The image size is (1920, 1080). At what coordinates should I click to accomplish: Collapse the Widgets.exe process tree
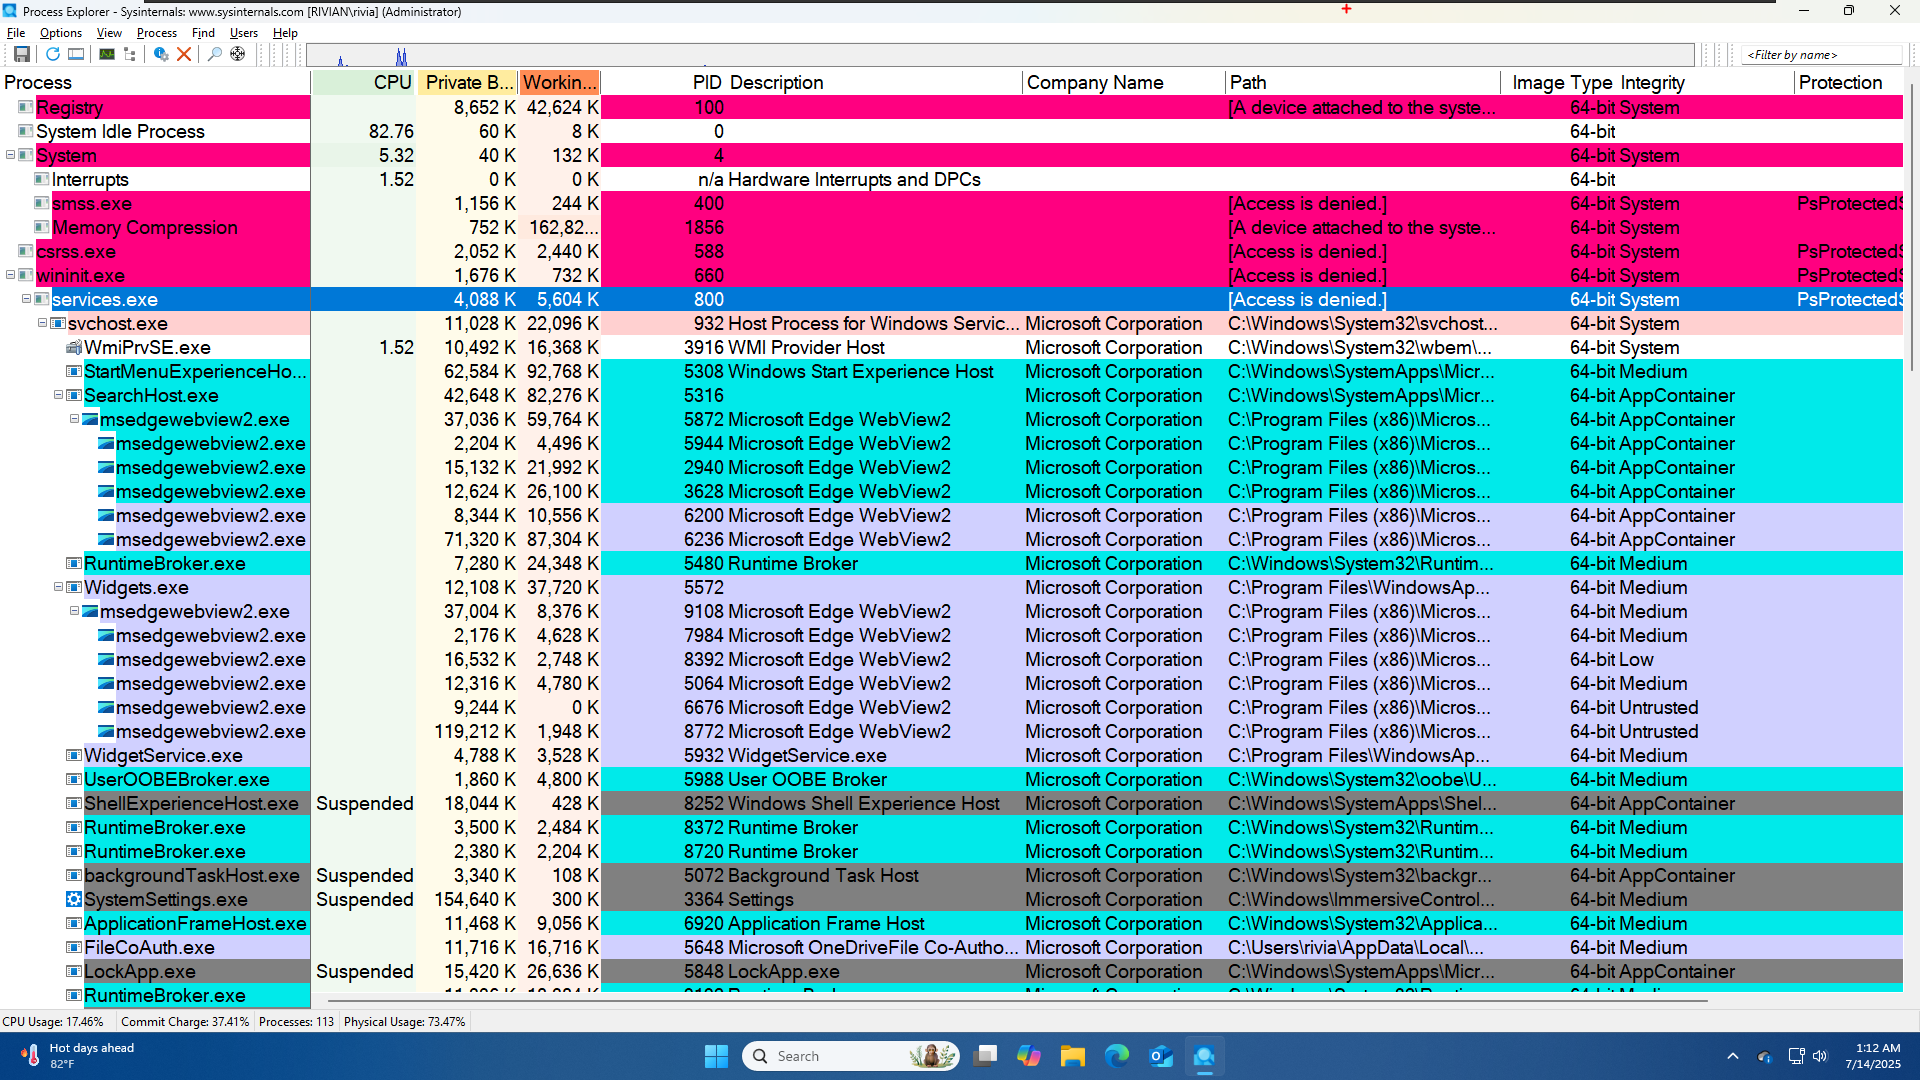click(58, 587)
